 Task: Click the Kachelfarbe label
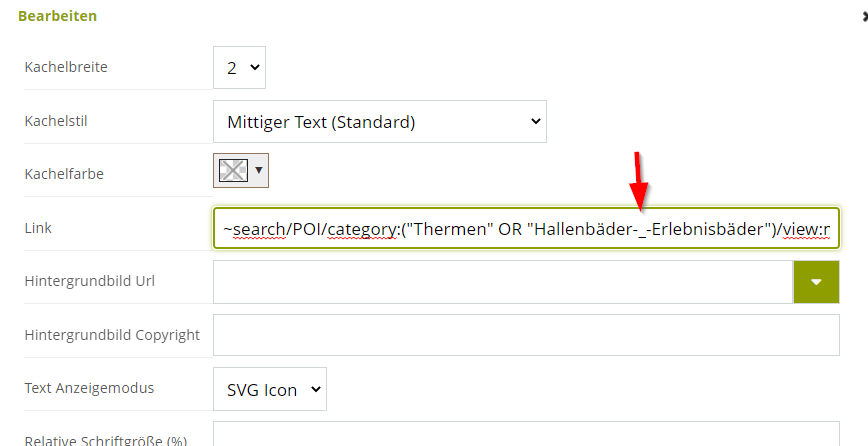click(64, 174)
